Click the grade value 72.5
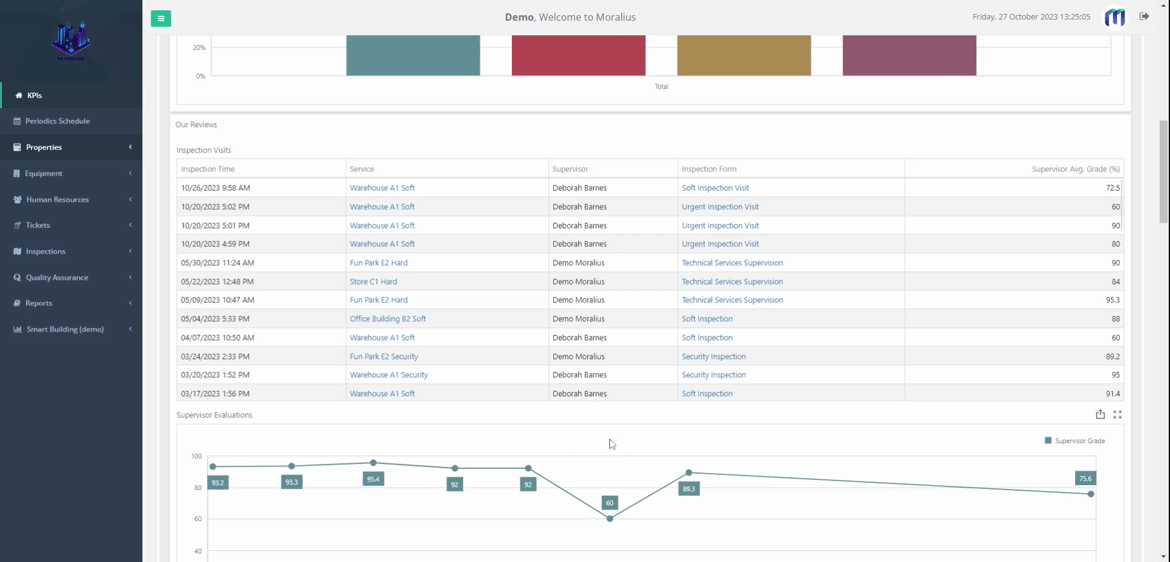 (1113, 188)
